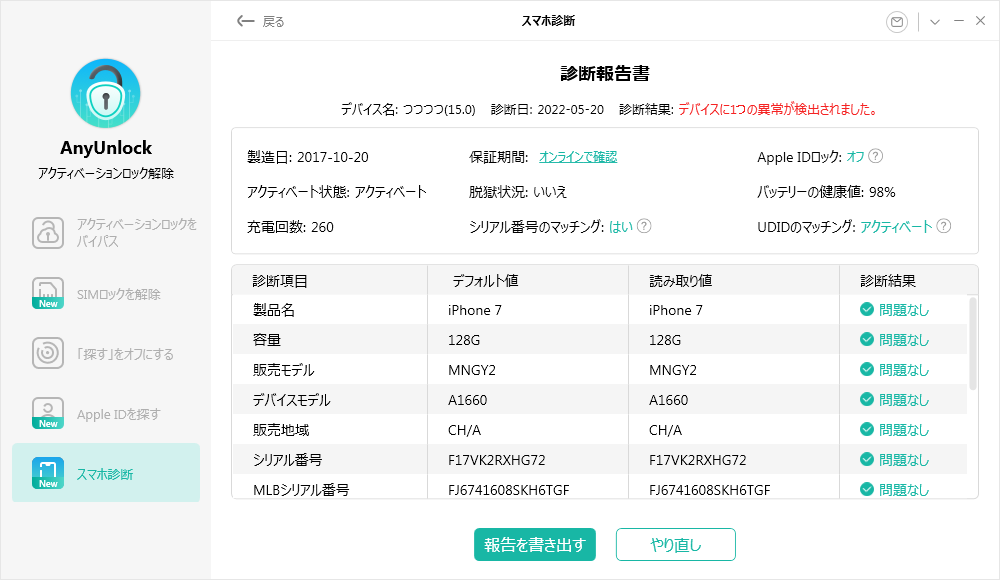Select SIMロックを解除 in sidebar
Viewport: 1000px width, 580px height.
tap(106, 293)
